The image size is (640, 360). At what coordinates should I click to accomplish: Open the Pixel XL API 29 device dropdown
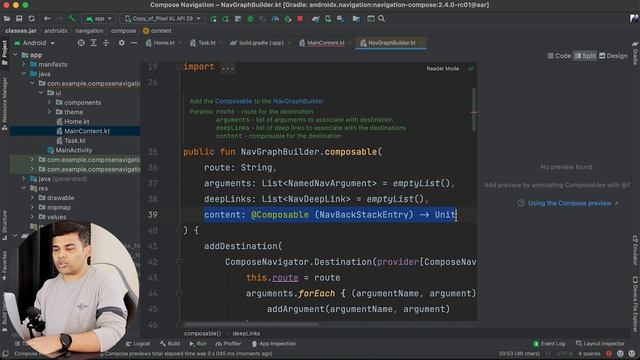pos(162,19)
